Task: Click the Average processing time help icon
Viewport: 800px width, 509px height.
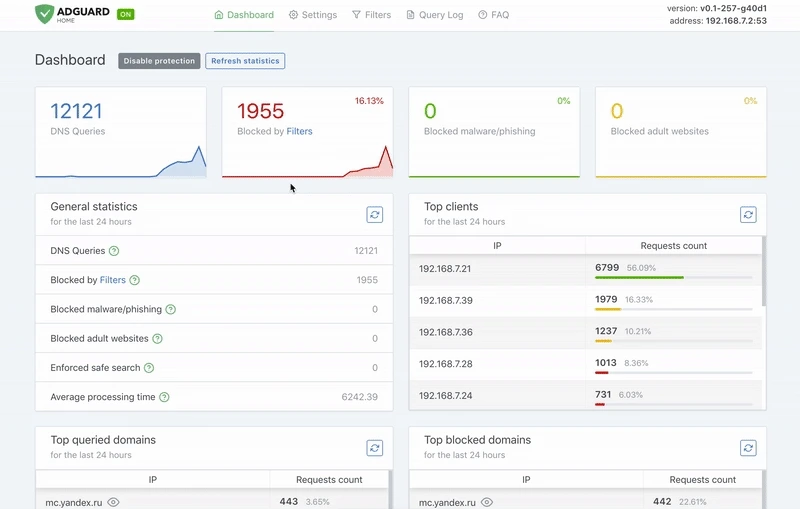Action: [x=164, y=397]
